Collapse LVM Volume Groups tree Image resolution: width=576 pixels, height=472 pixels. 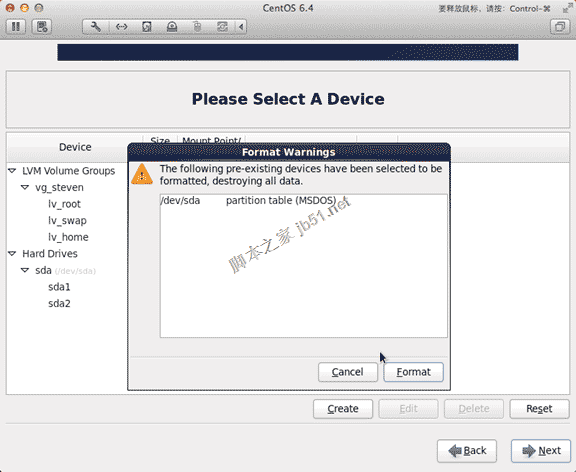[12, 171]
